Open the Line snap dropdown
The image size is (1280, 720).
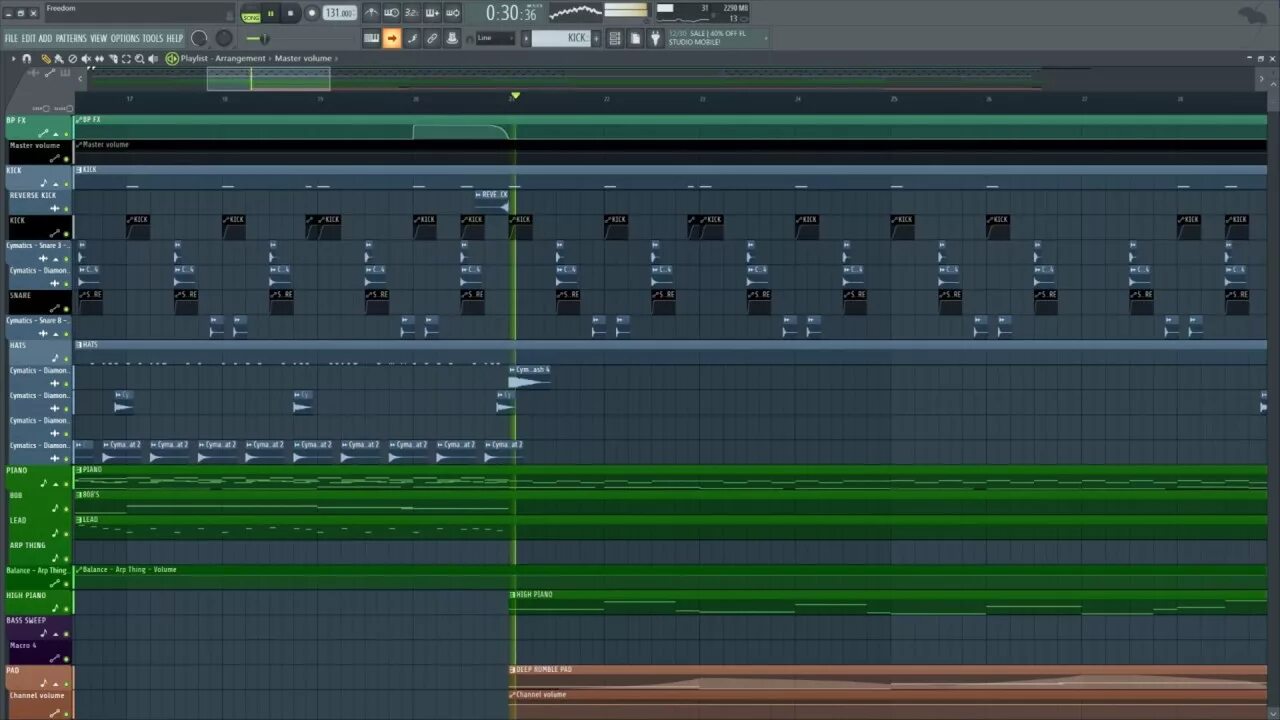[497, 38]
